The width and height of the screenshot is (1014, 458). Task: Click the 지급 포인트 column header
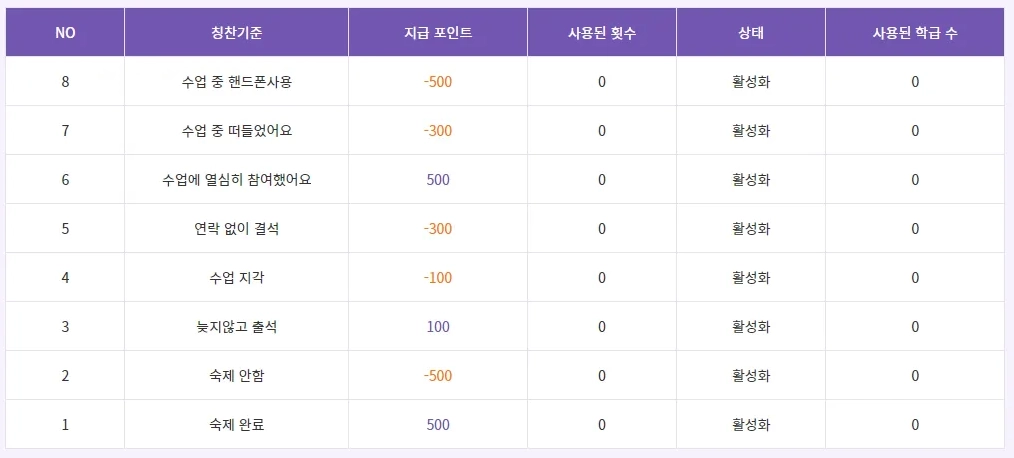point(438,32)
